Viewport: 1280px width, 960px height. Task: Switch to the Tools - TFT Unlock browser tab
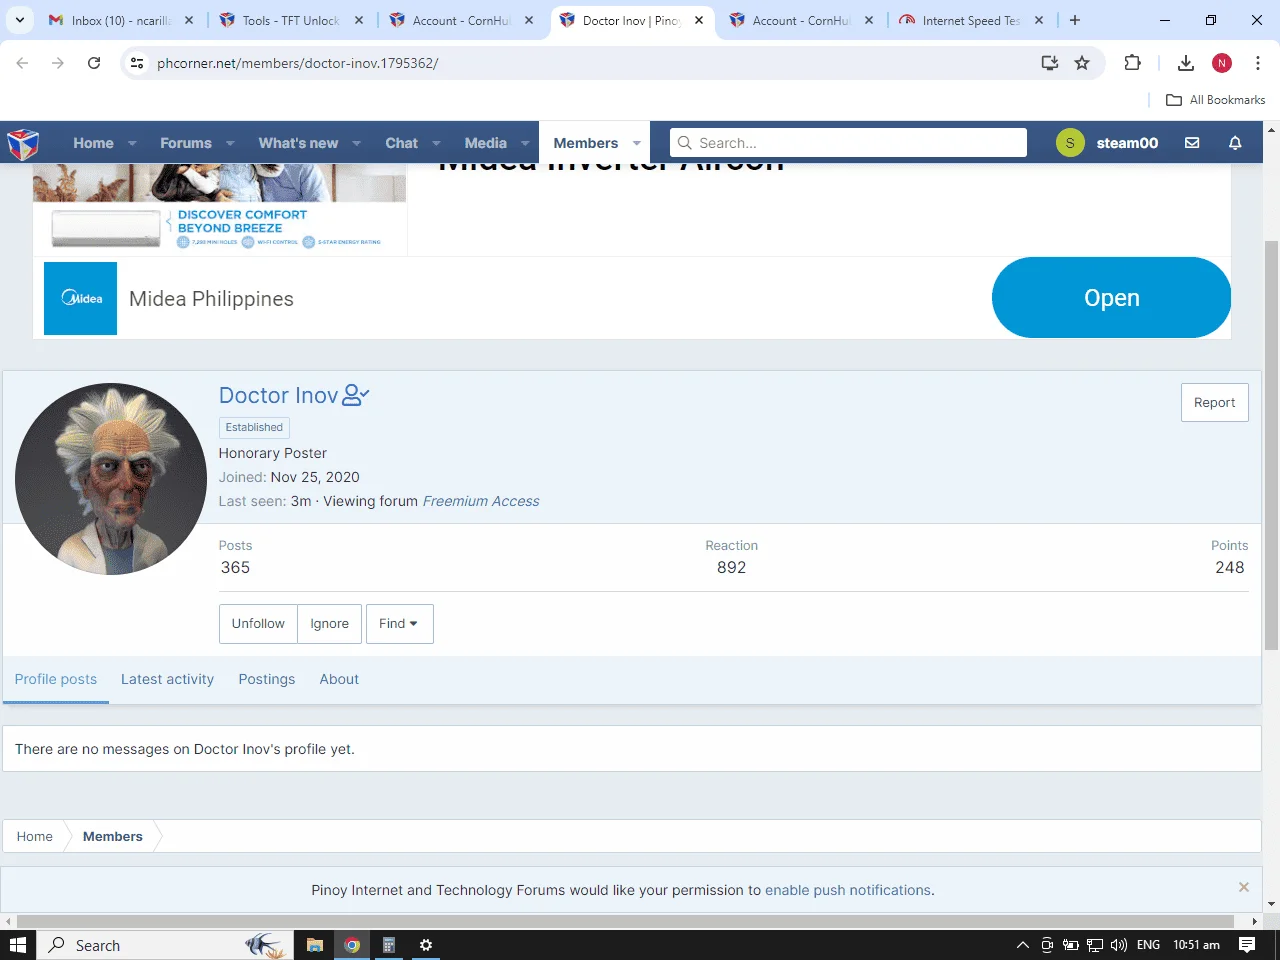coord(290,20)
